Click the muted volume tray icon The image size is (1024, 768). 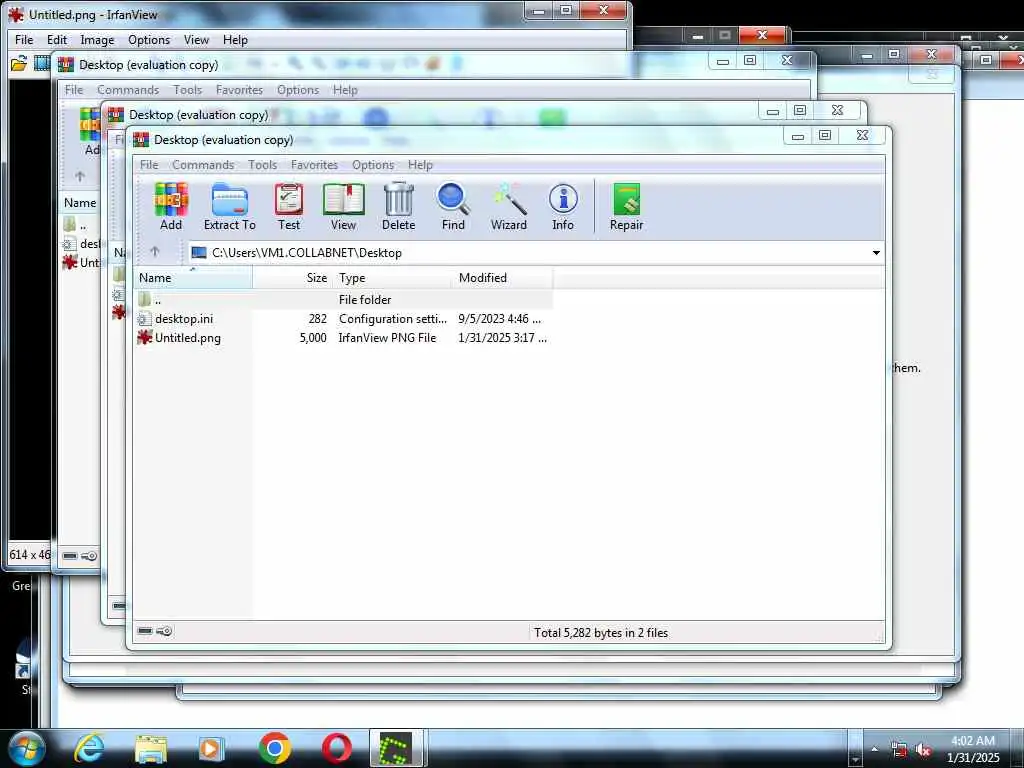pyautogui.click(x=923, y=750)
